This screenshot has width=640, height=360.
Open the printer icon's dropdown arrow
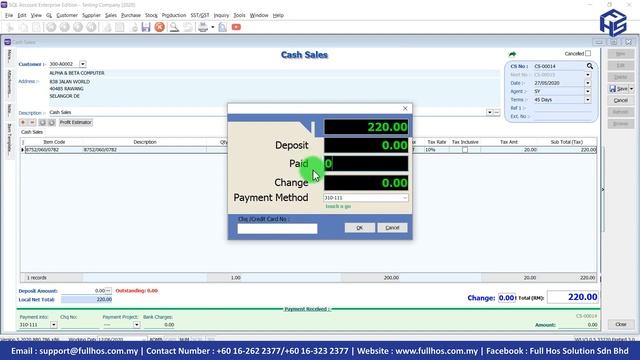tap(213, 27)
